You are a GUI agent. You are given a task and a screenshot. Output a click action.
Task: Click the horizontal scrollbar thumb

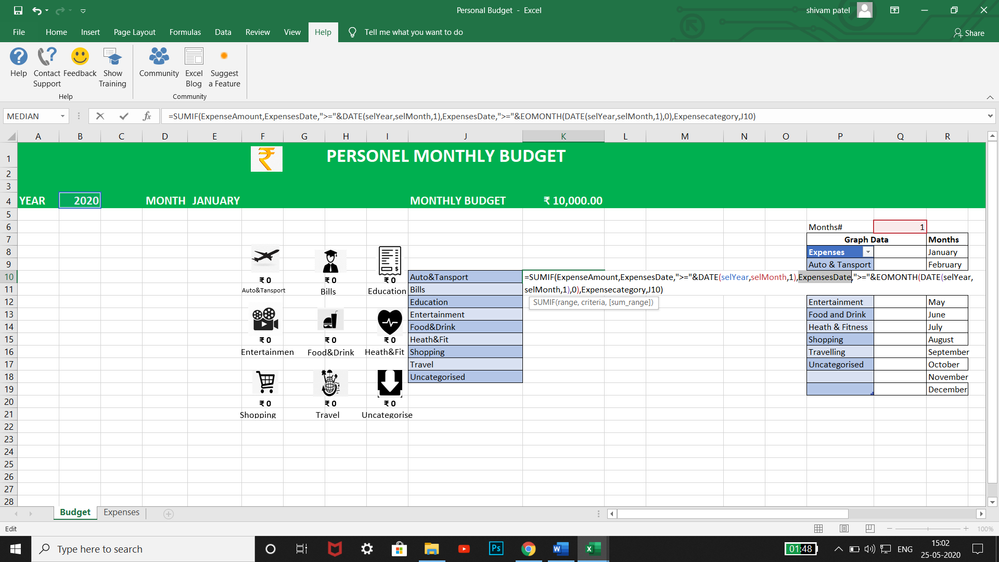tap(733, 514)
